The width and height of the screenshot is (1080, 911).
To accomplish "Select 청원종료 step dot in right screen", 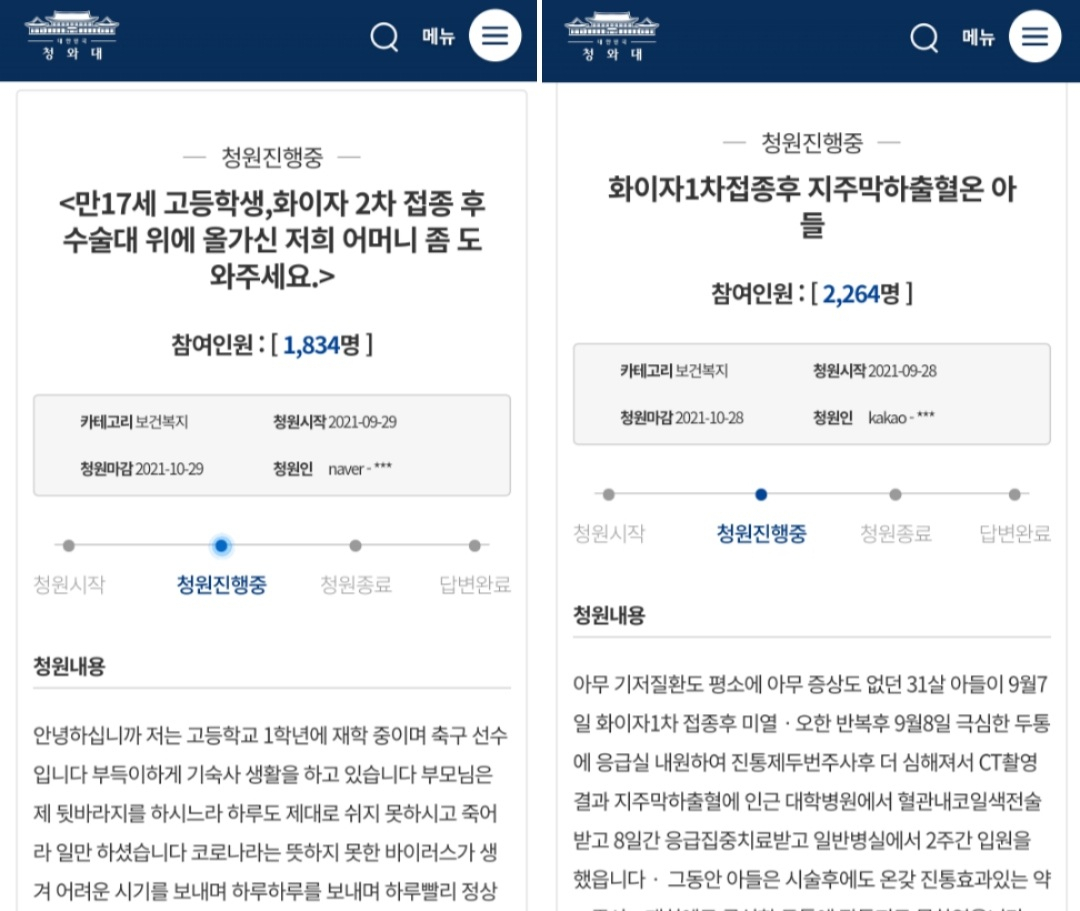I will click(x=895, y=494).
